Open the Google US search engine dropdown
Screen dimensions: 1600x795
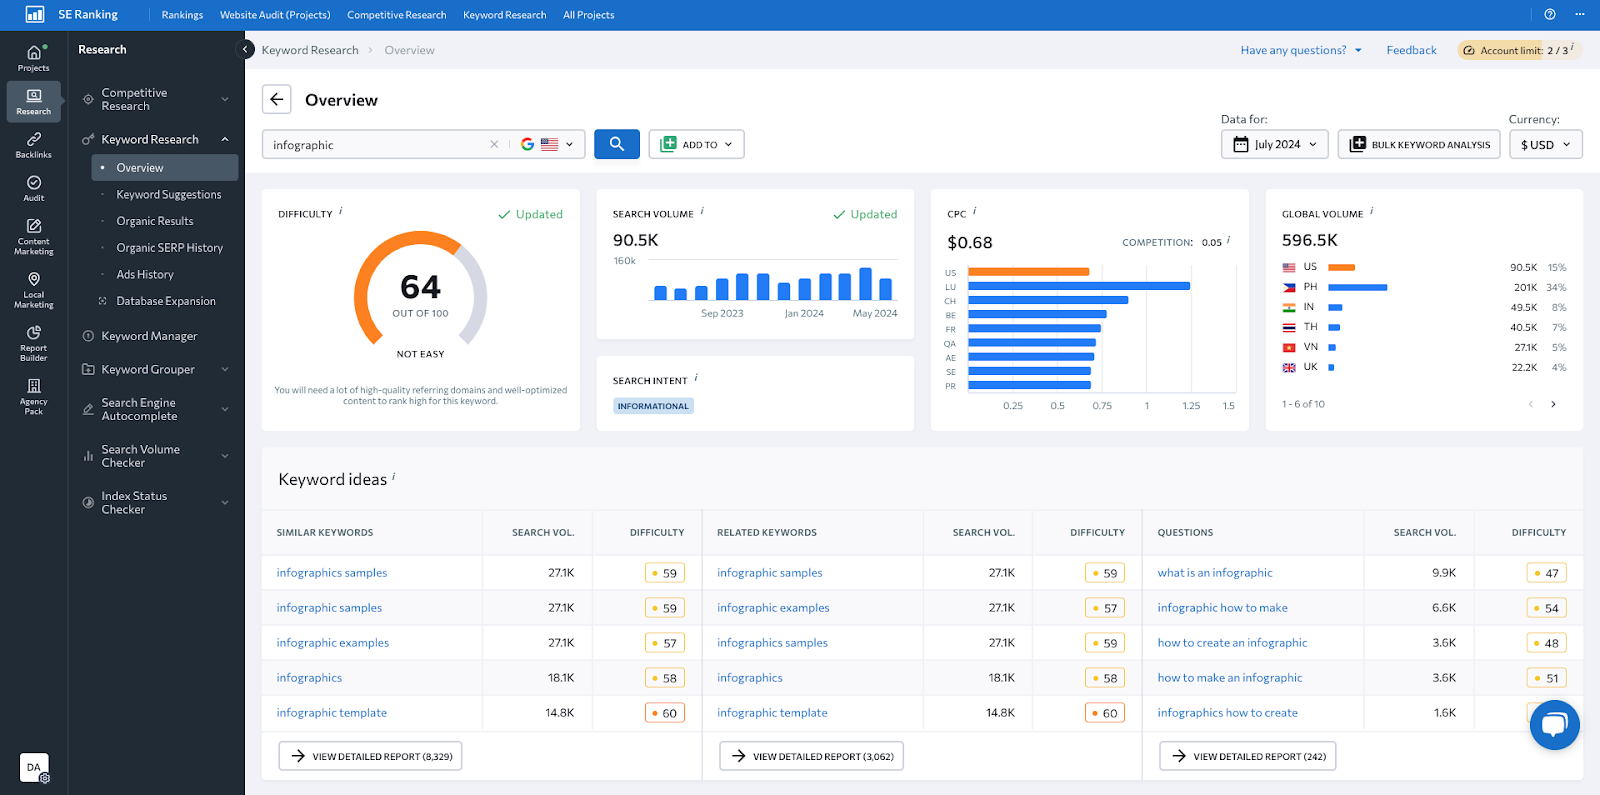(548, 144)
